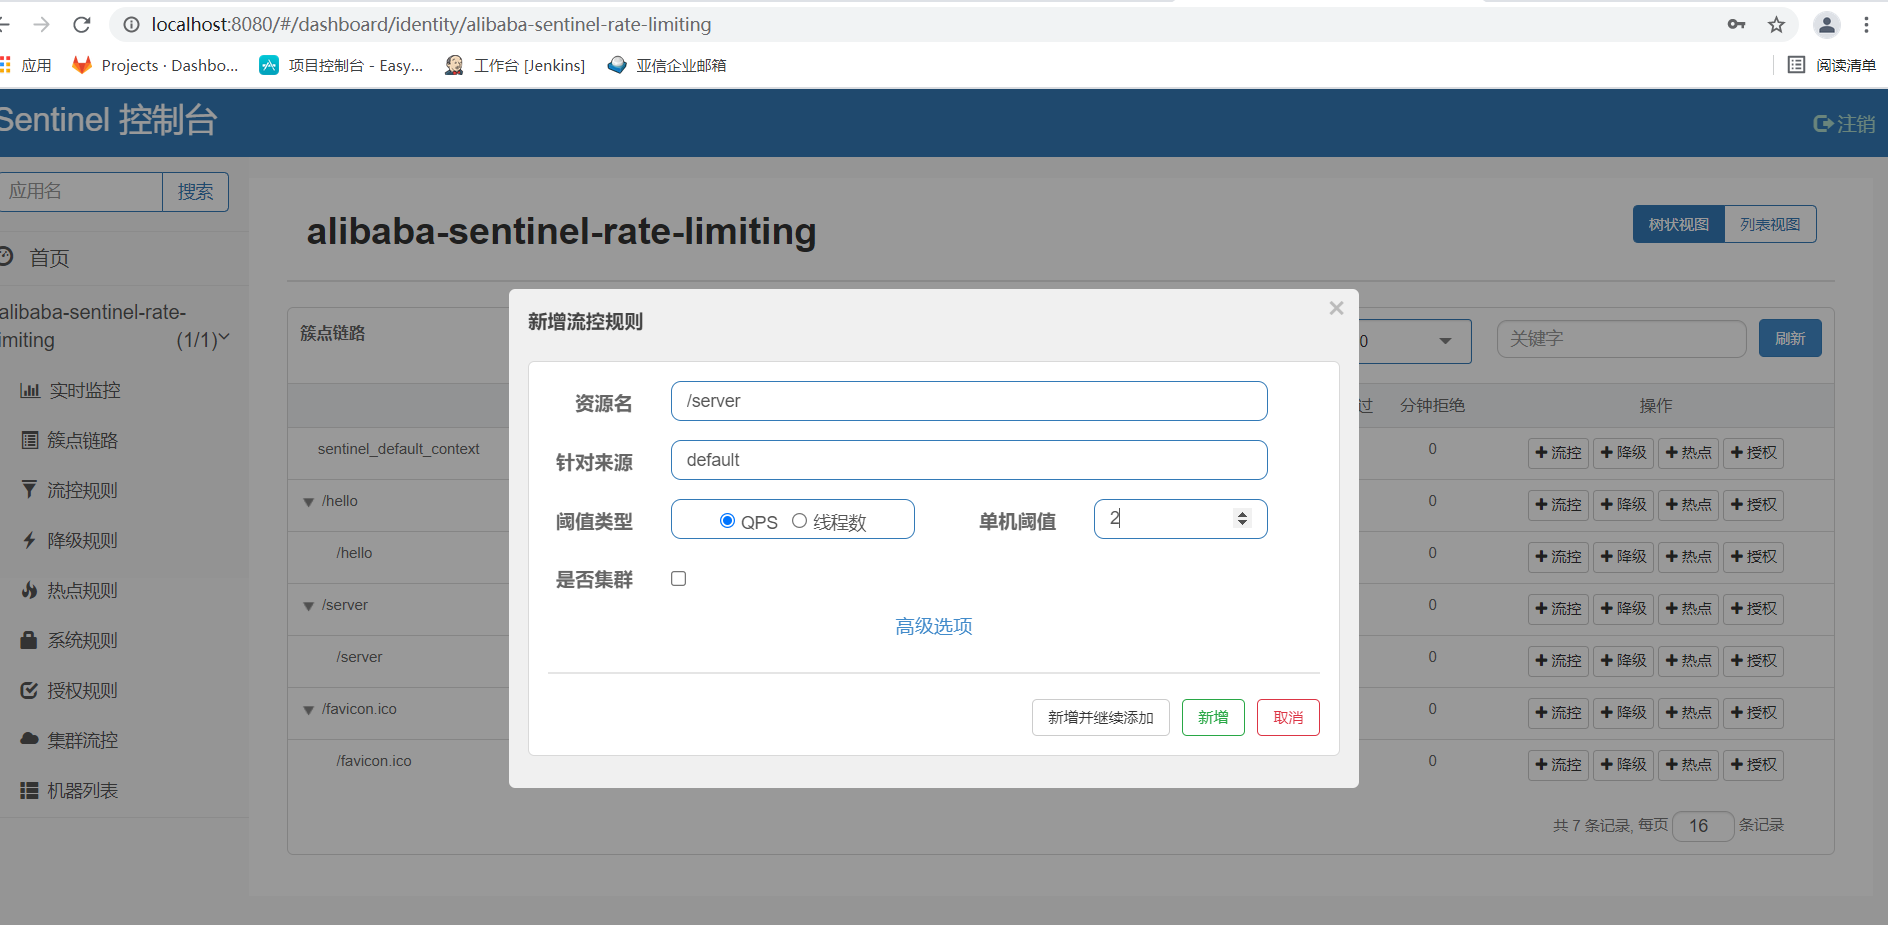Click 流控 in the sentinel_default_context row

pos(1558,453)
